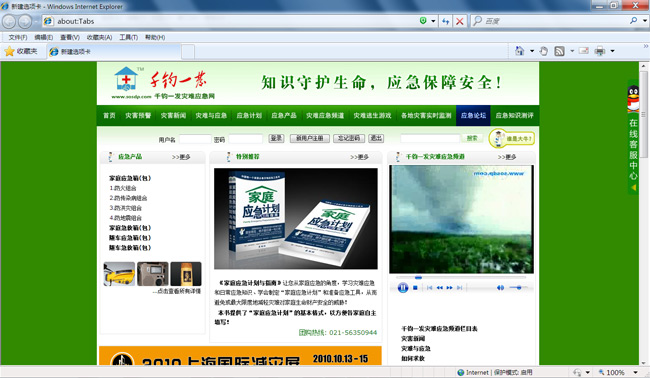The width and height of the screenshot is (650, 378).
Task: Open 首页 in the site navigation
Action: [109, 116]
